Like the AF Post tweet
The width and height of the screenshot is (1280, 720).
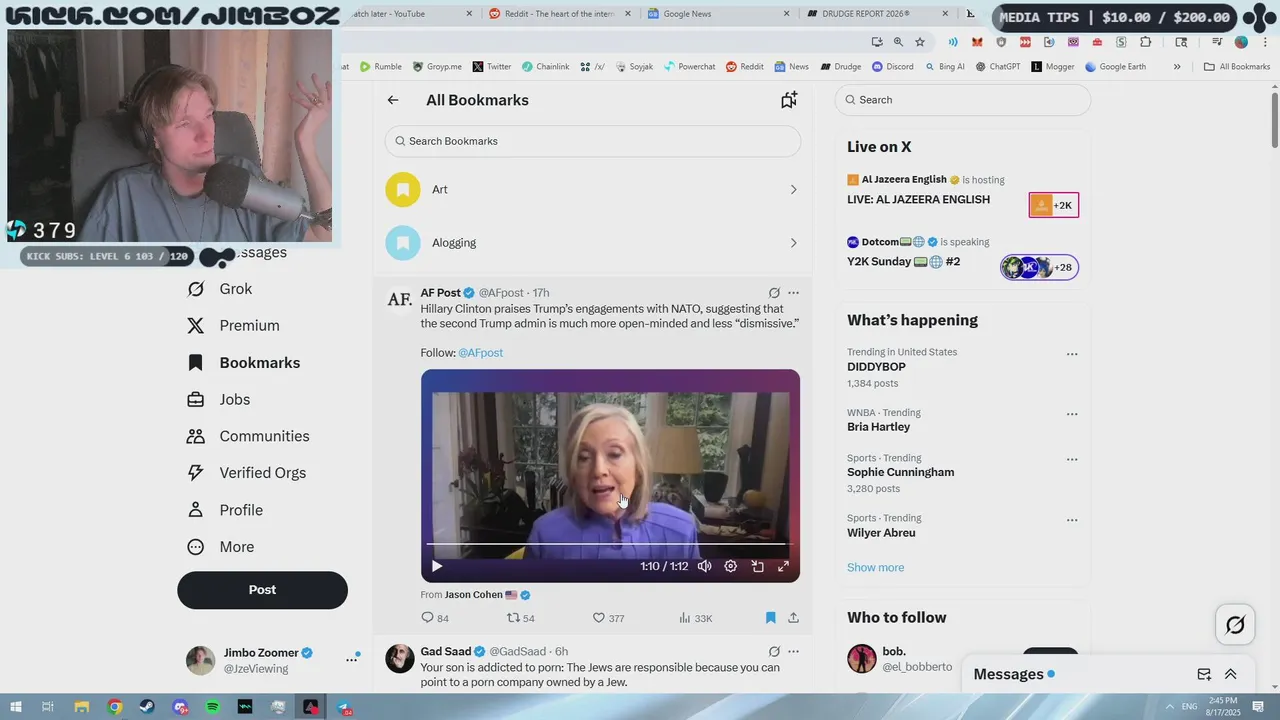608,618
